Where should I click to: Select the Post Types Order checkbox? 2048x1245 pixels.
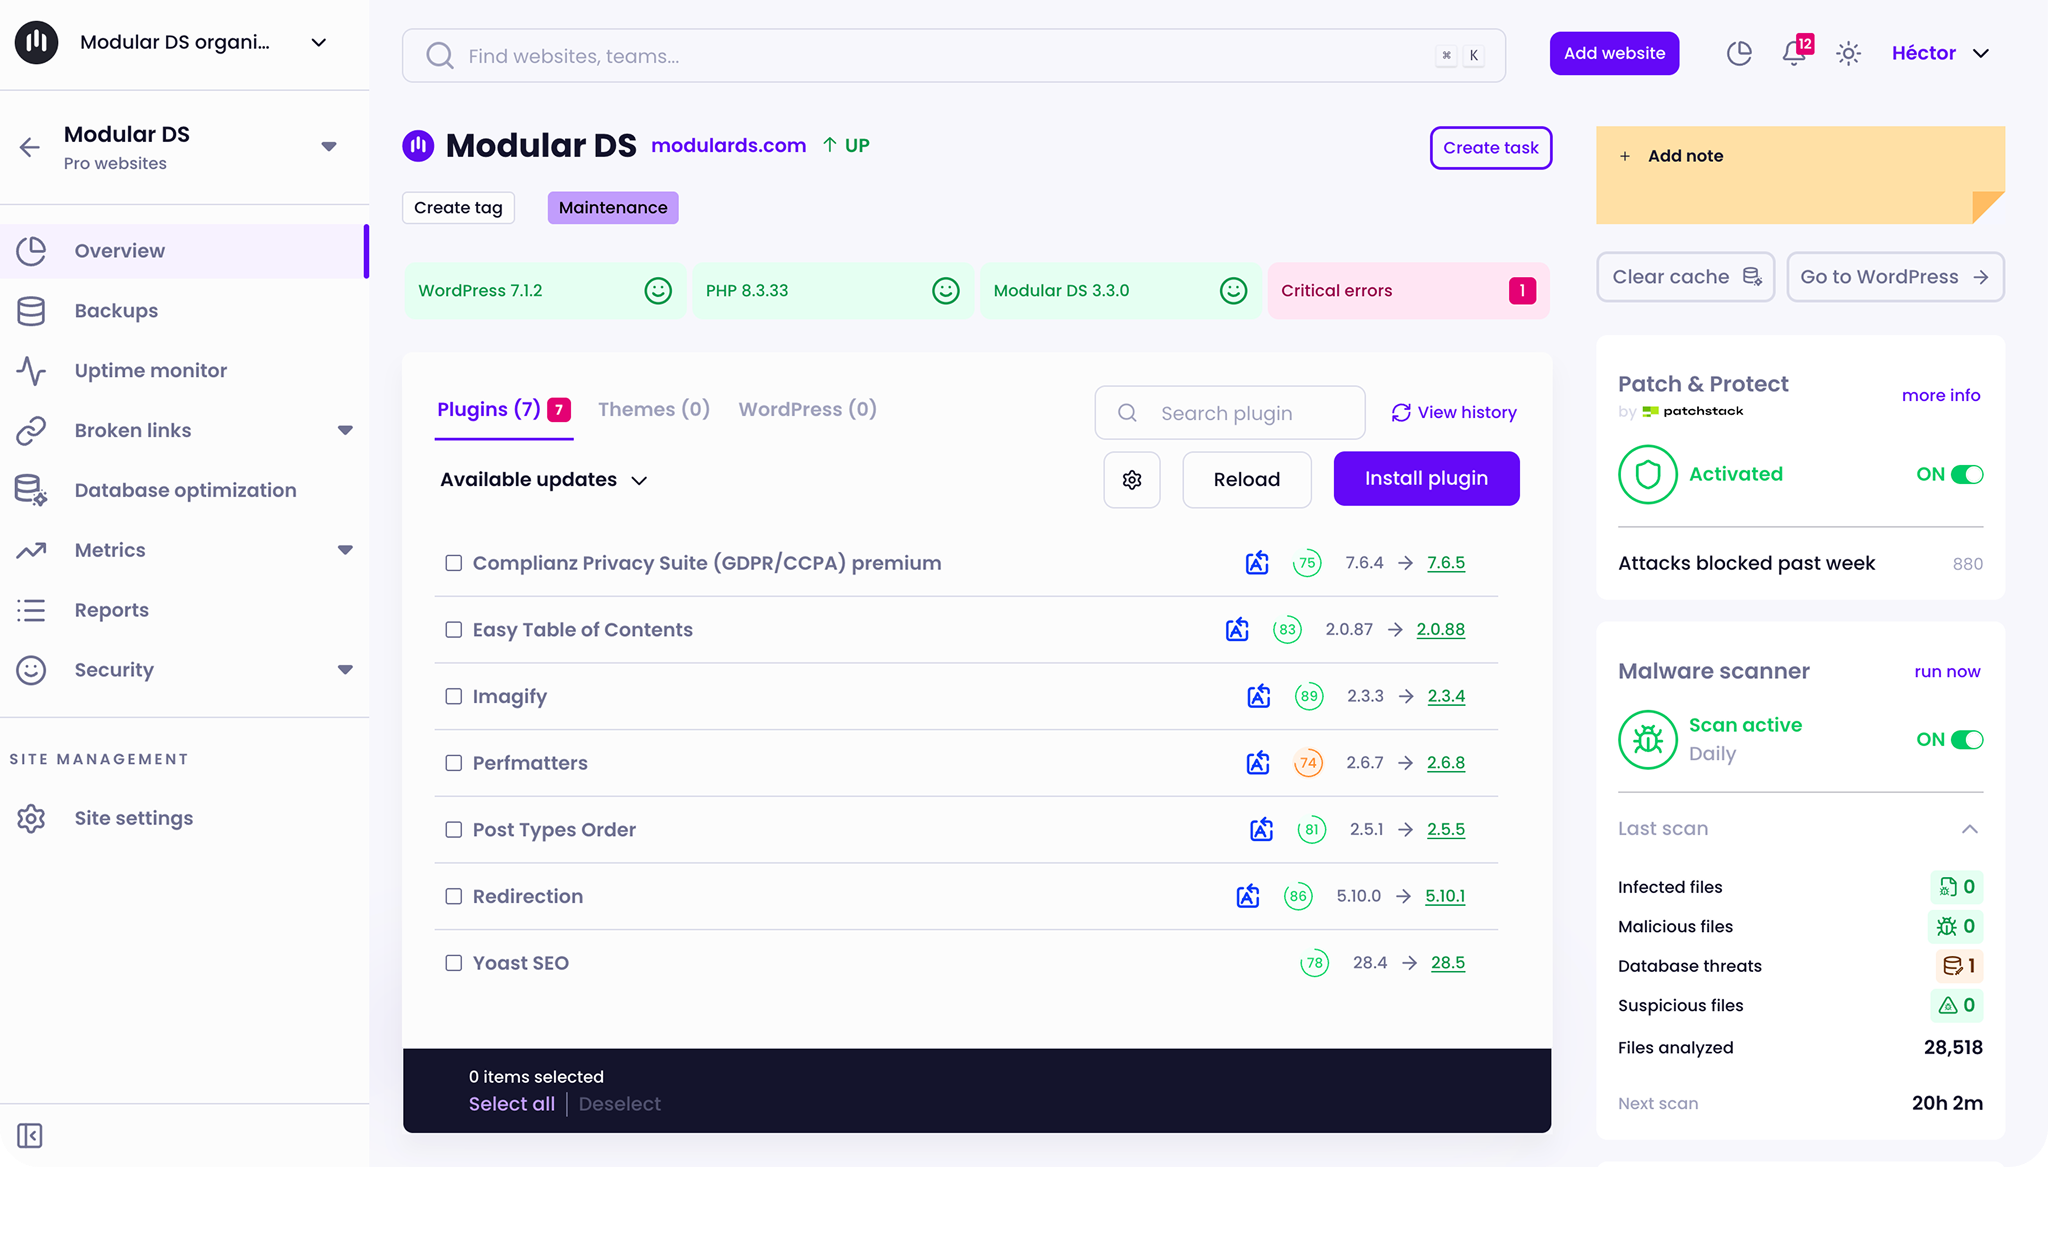454,830
